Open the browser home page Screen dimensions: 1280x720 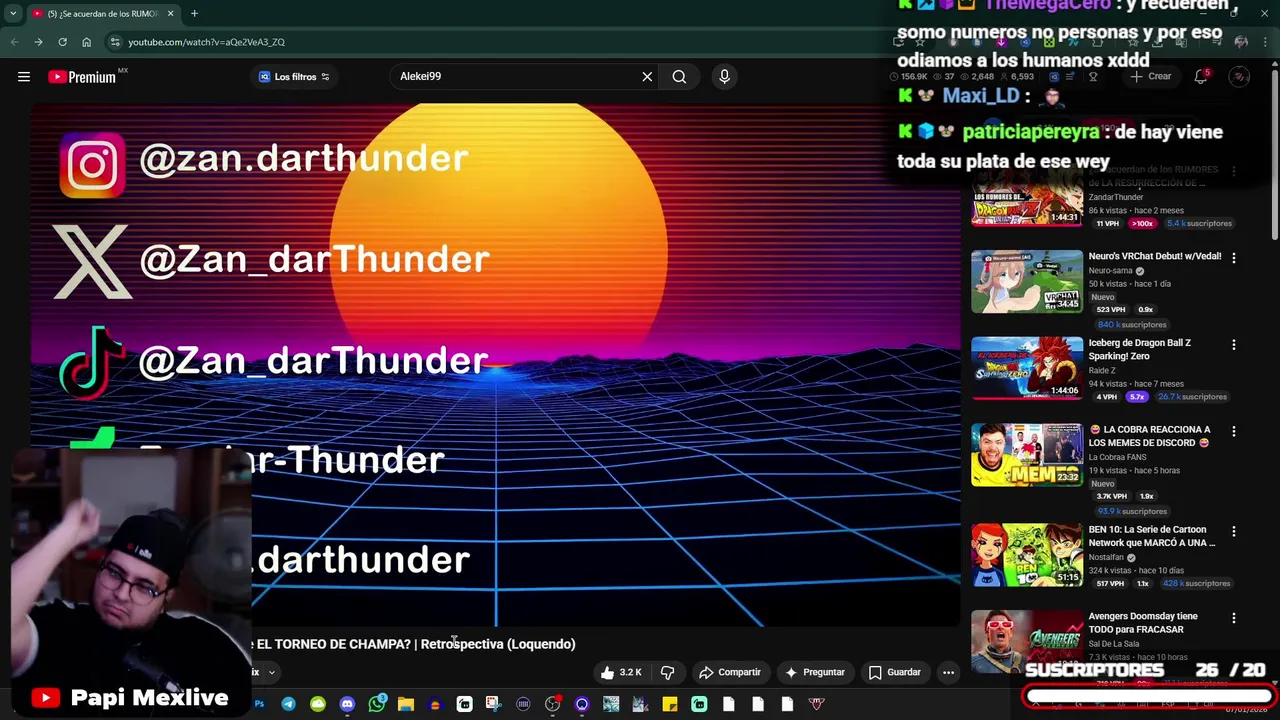pos(87,42)
